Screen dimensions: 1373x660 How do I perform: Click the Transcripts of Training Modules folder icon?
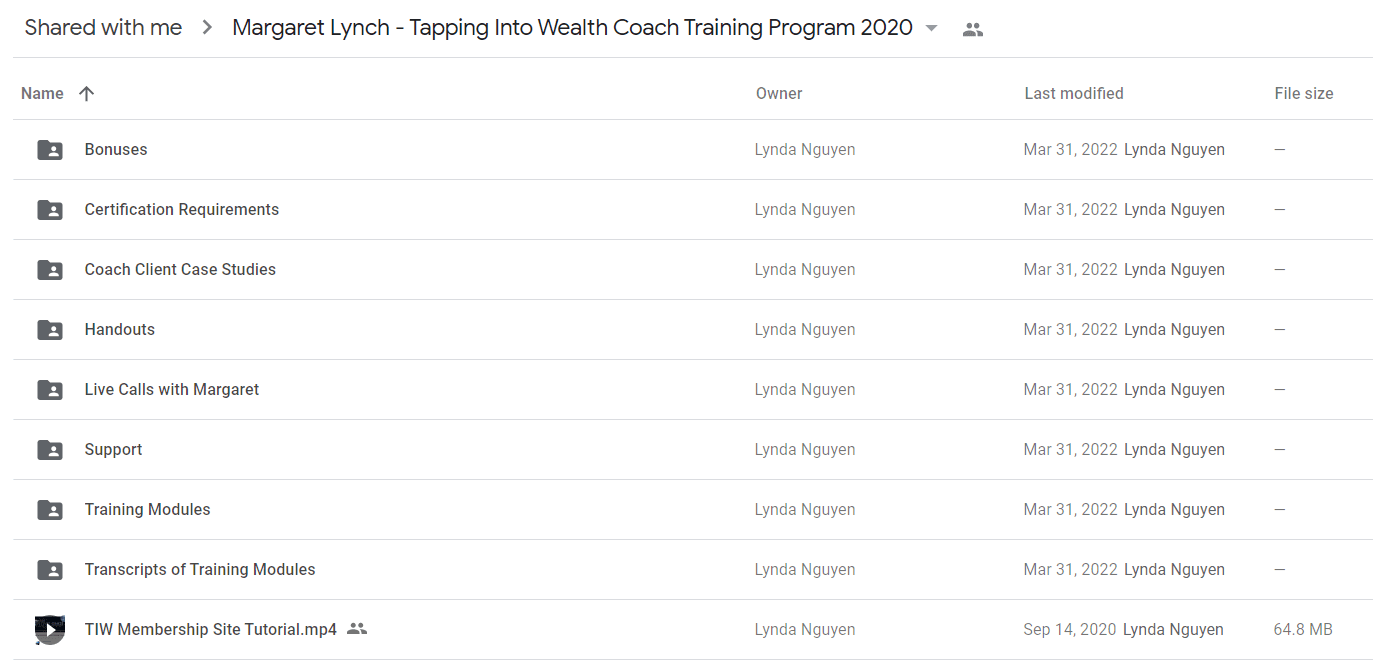pos(50,570)
